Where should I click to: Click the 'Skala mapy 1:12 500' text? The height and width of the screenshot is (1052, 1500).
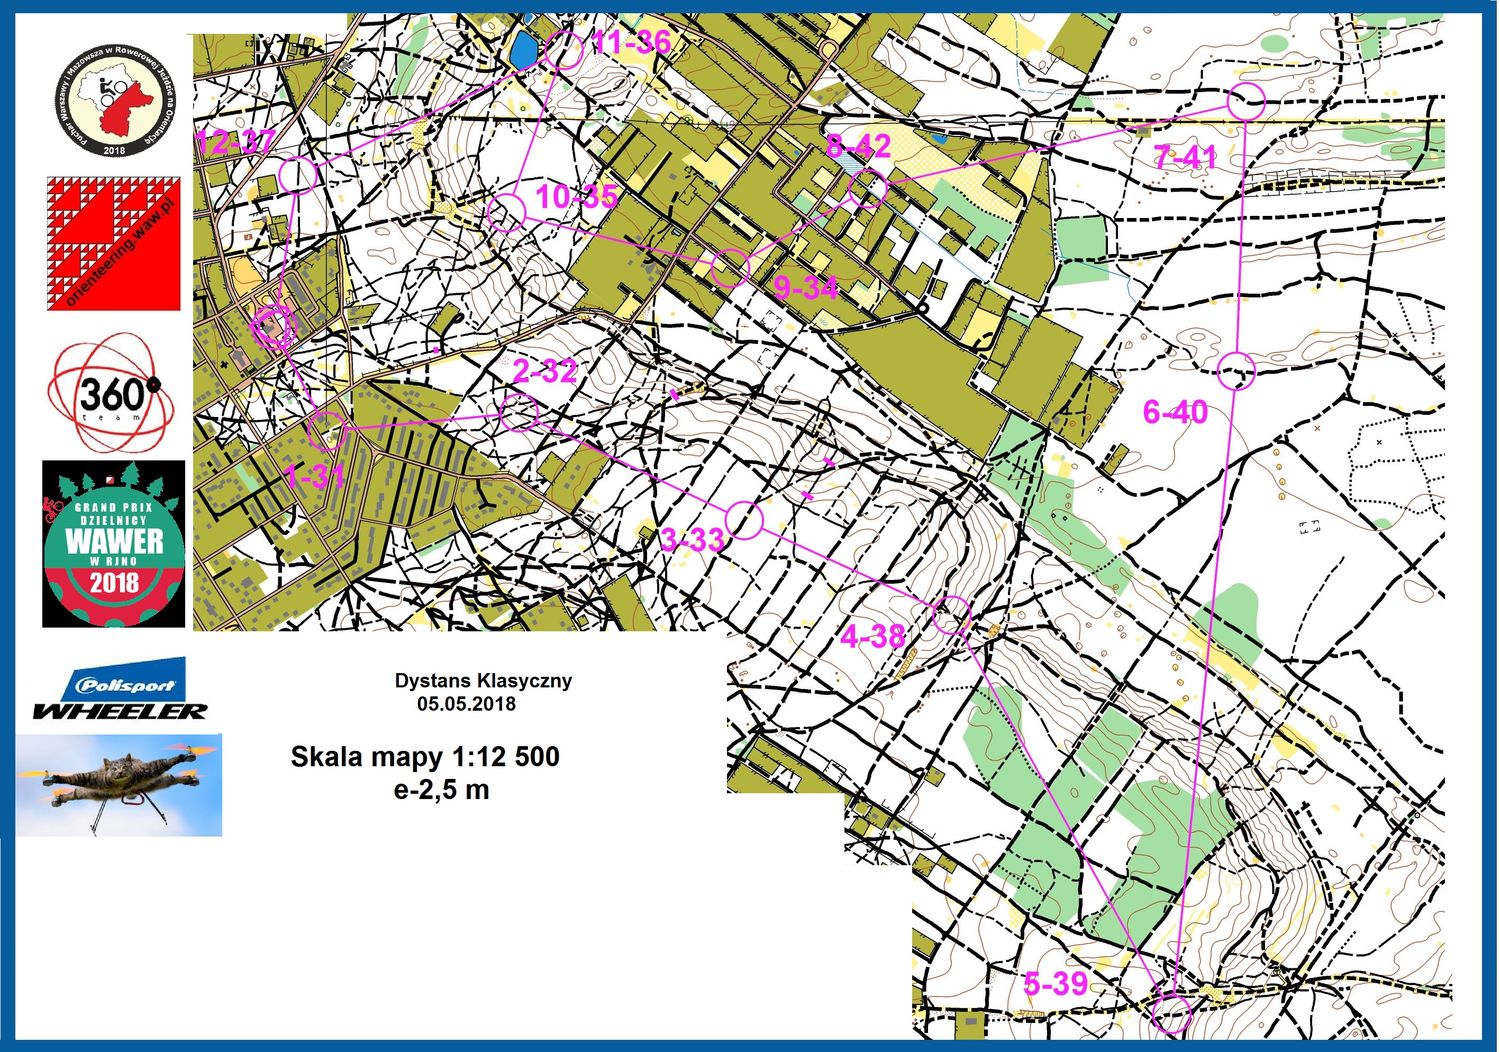click(x=425, y=756)
